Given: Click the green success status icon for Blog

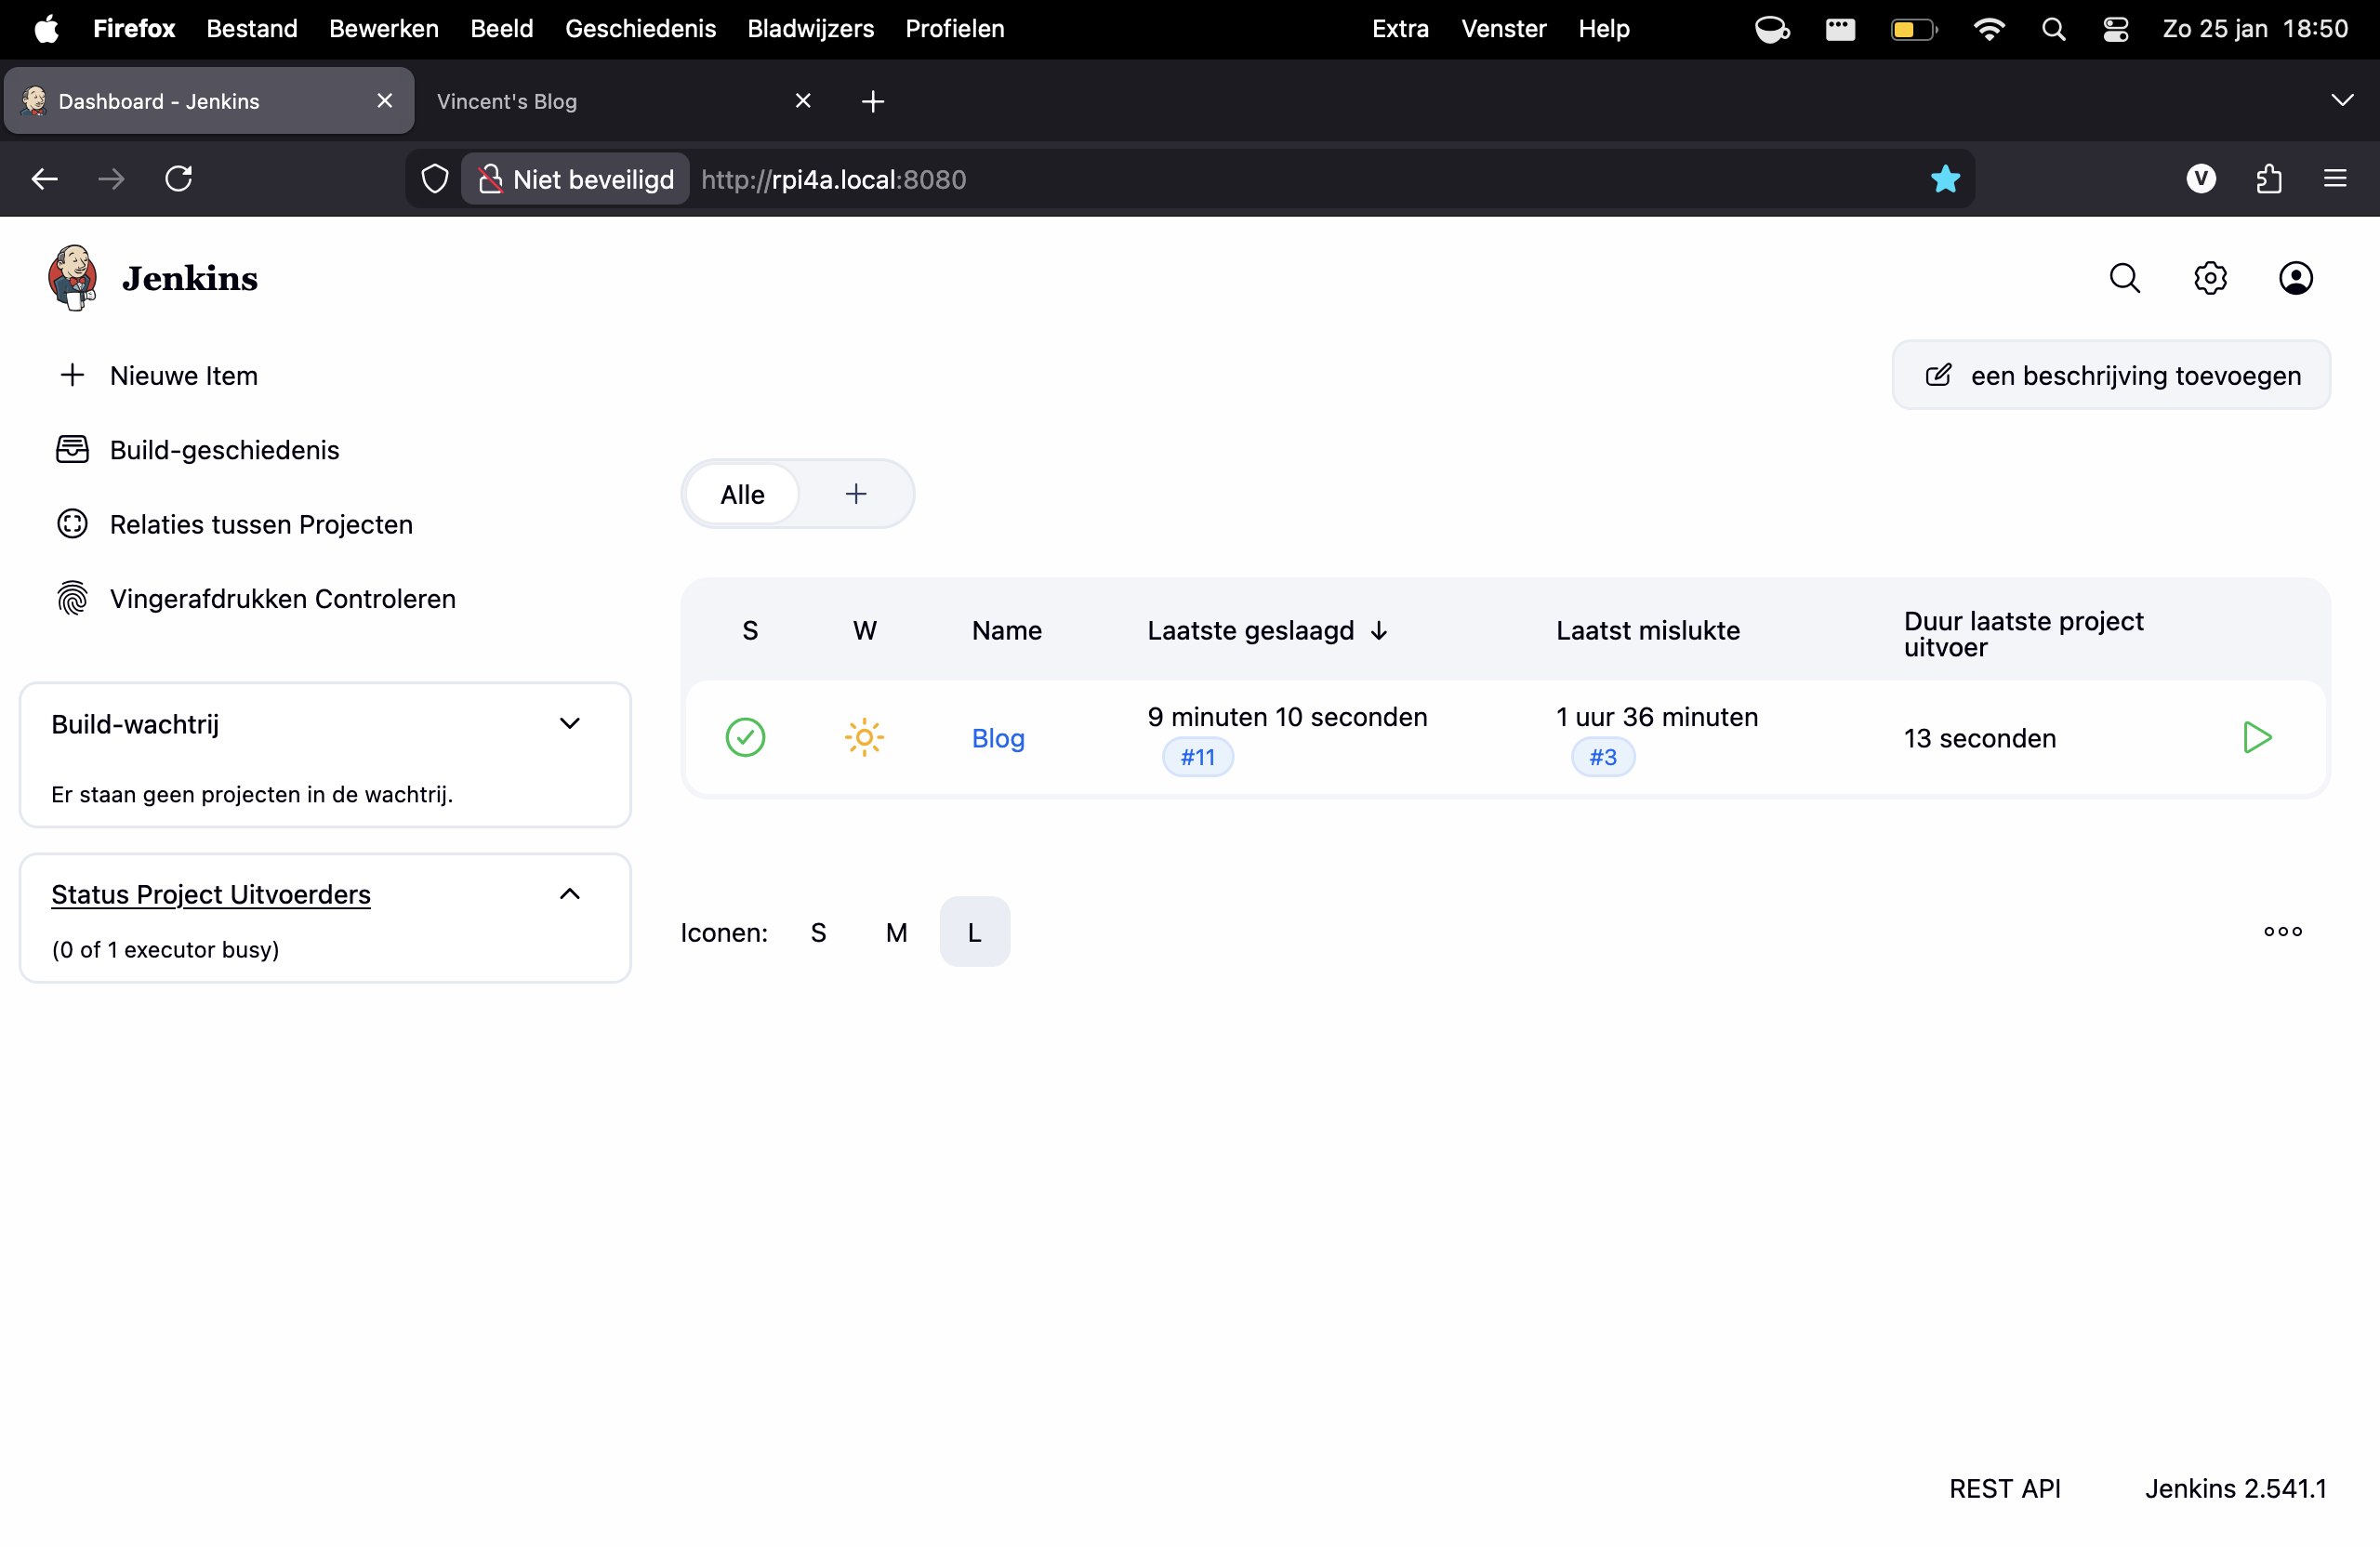Looking at the screenshot, I should 746,738.
